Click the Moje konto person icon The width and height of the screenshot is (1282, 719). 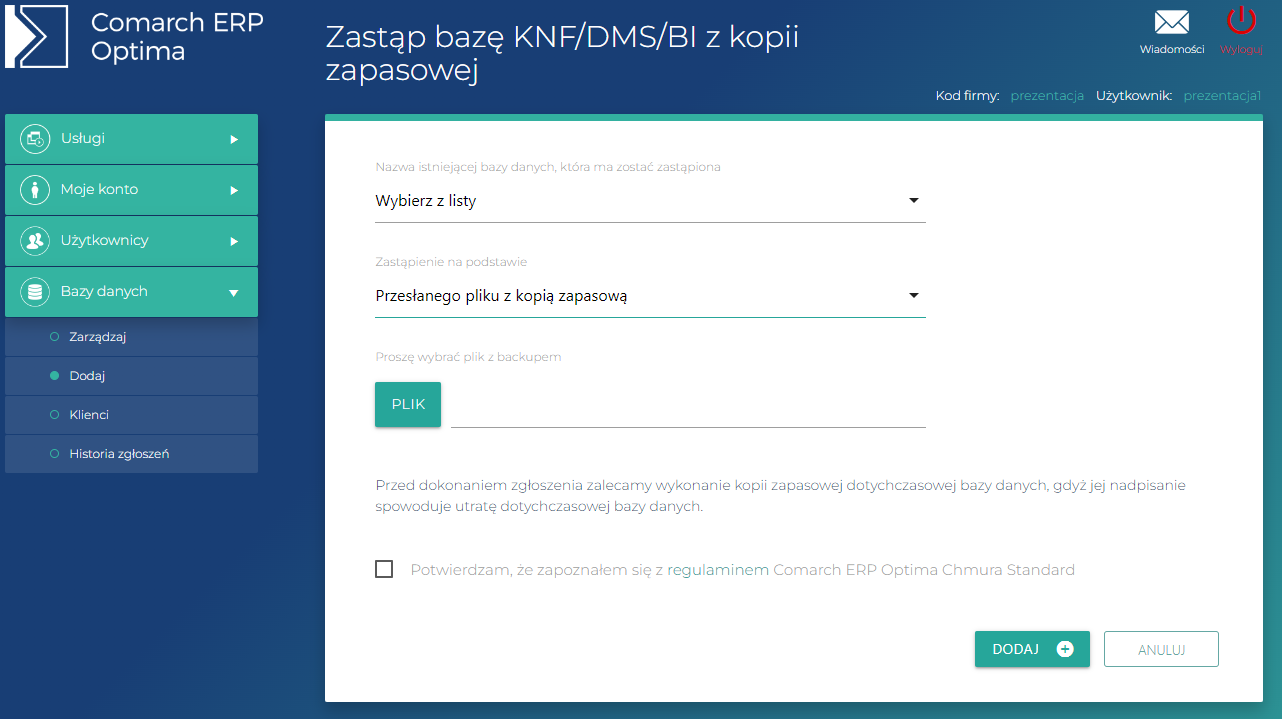pyautogui.click(x=35, y=190)
